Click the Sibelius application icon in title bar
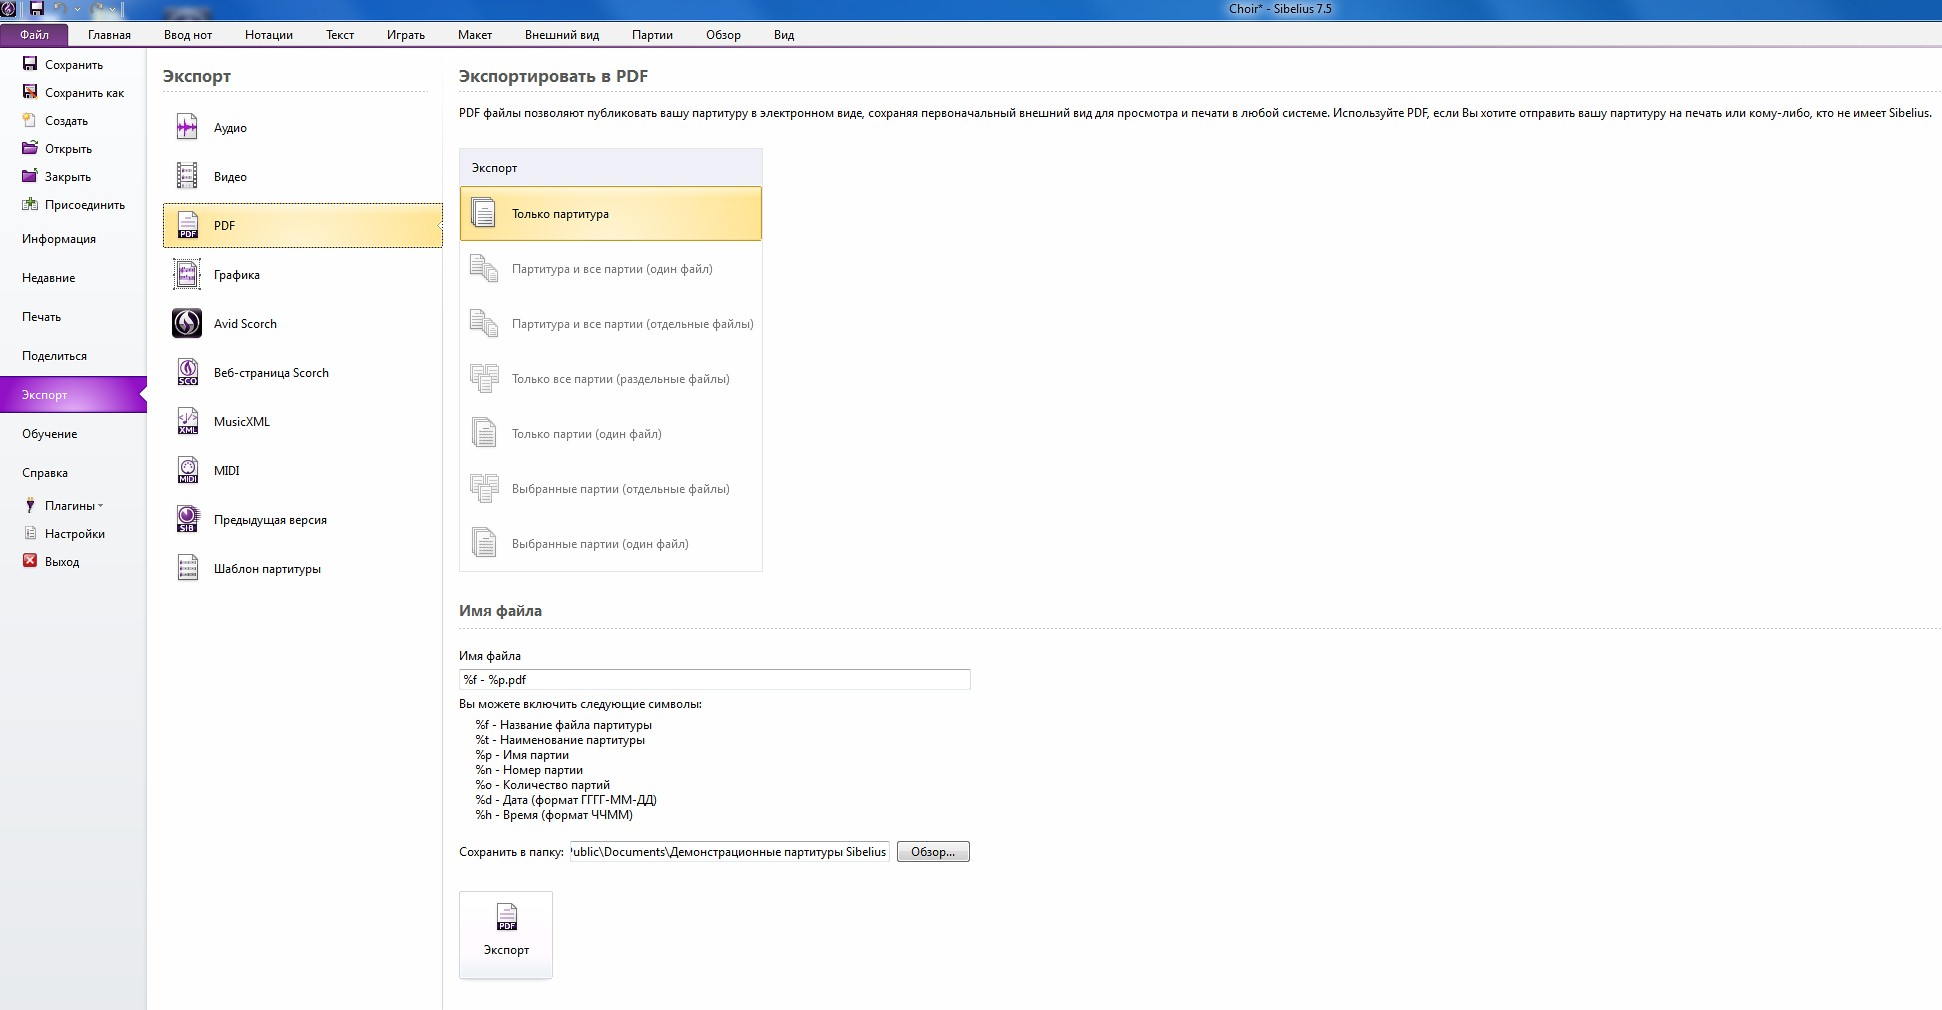The height and width of the screenshot is (1010, 1942). [x=8, y=9]
